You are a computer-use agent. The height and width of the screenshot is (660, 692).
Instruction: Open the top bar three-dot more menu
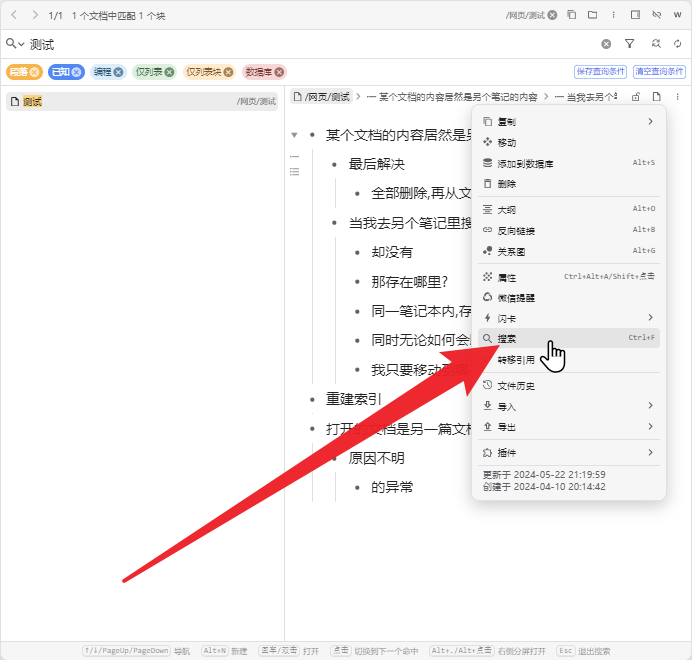click(613, 15)
